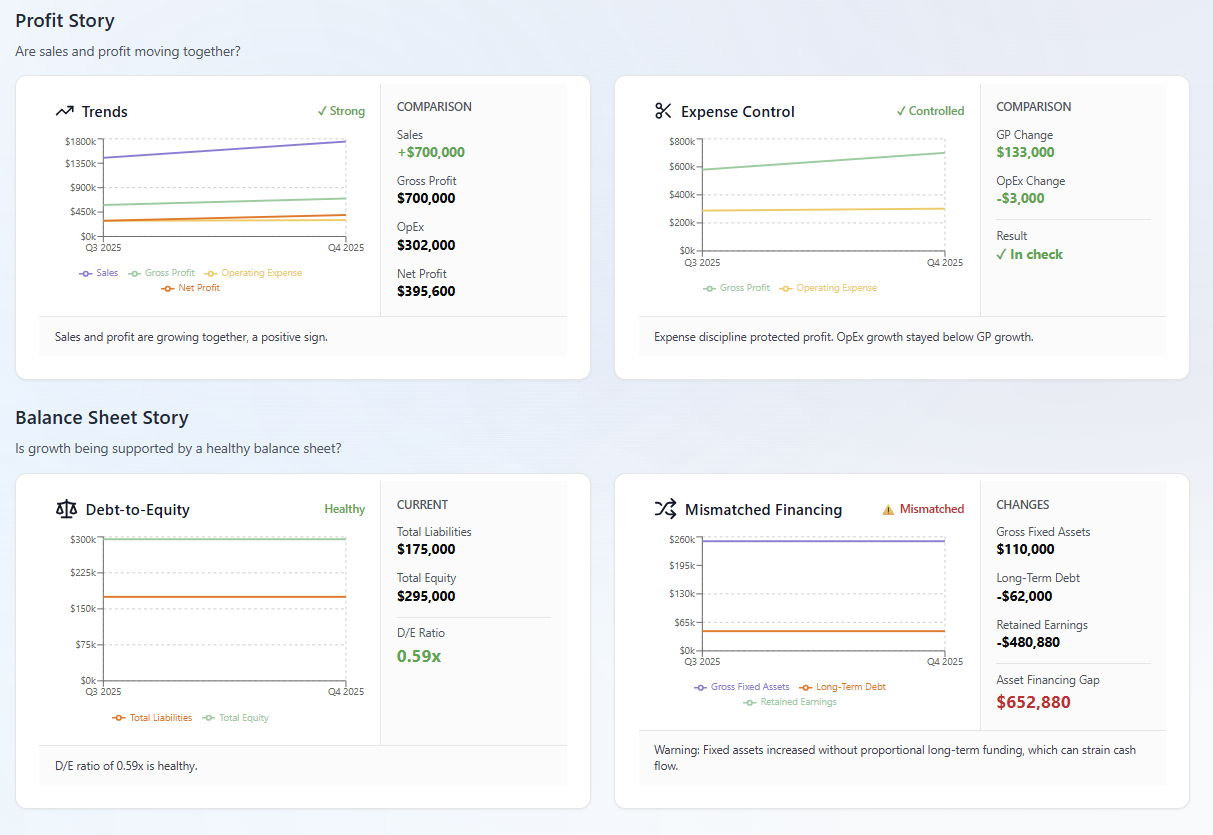Click the Gross Fixed Assets value $110,000
This screenshot has height=835, width=1213.
(x=1026, y=549)
